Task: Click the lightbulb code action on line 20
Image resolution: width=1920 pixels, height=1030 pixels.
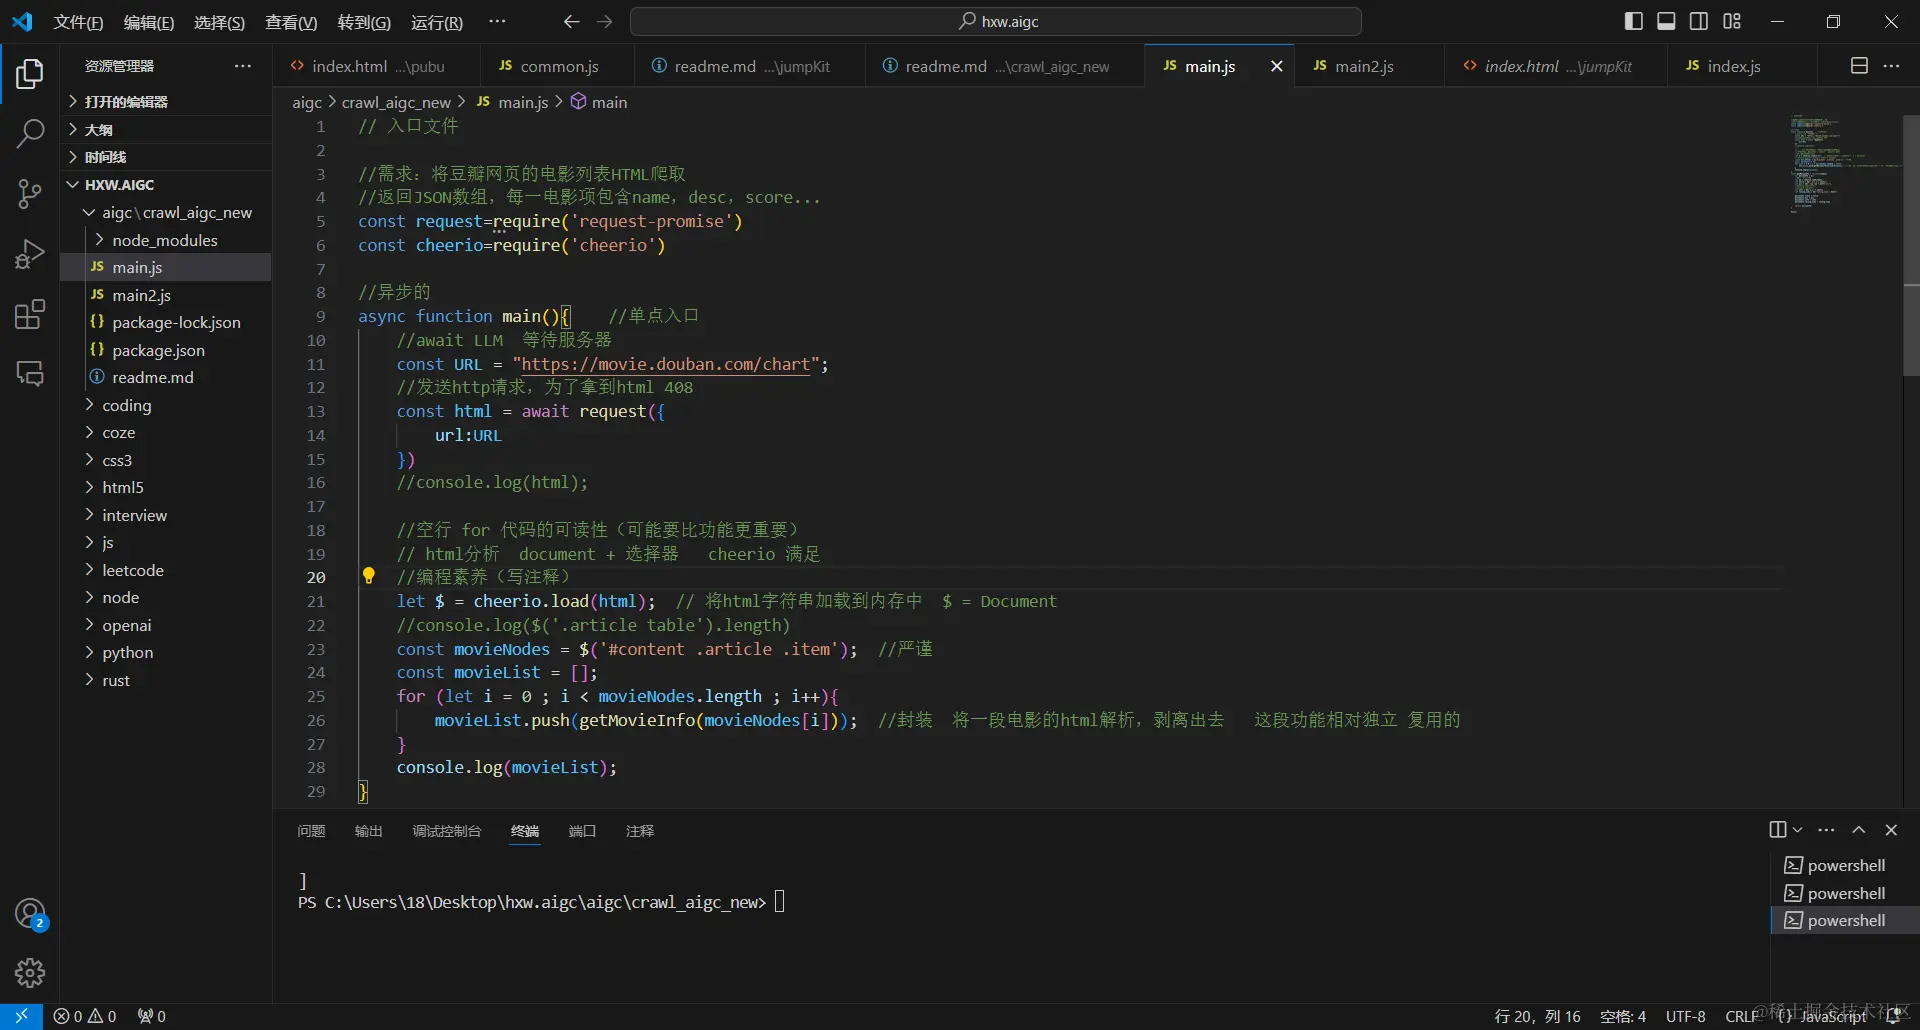Action: point(368,576)
